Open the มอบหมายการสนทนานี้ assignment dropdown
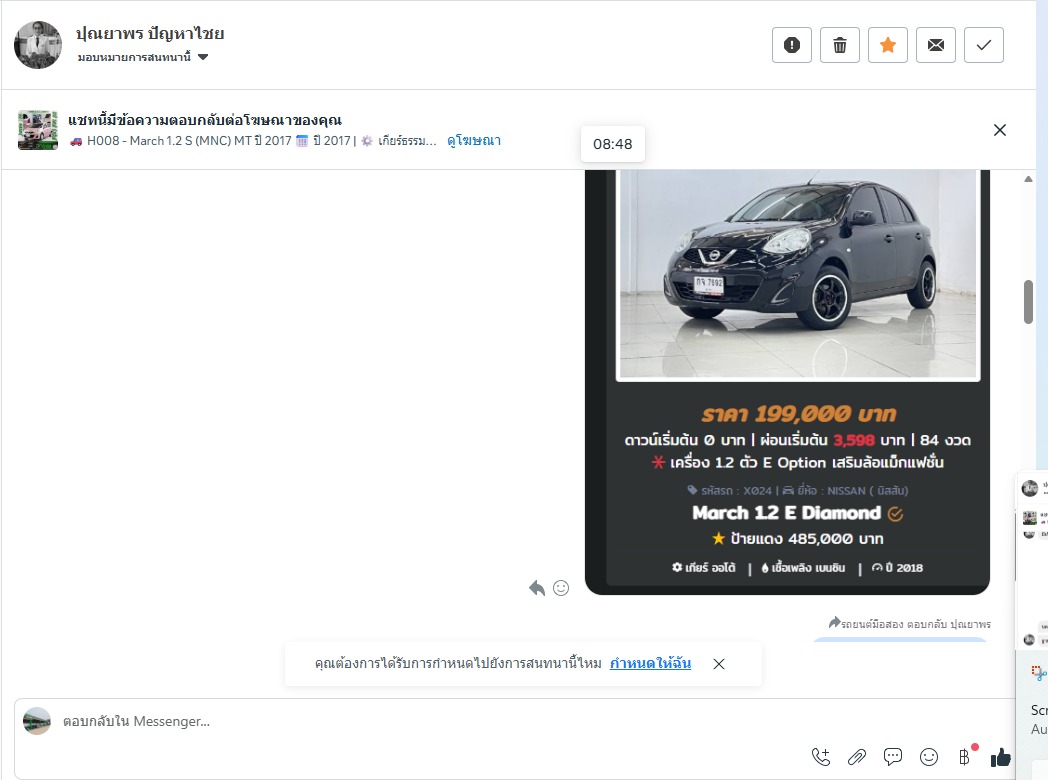Screen dimensions: 1048x780 [143, 57]
